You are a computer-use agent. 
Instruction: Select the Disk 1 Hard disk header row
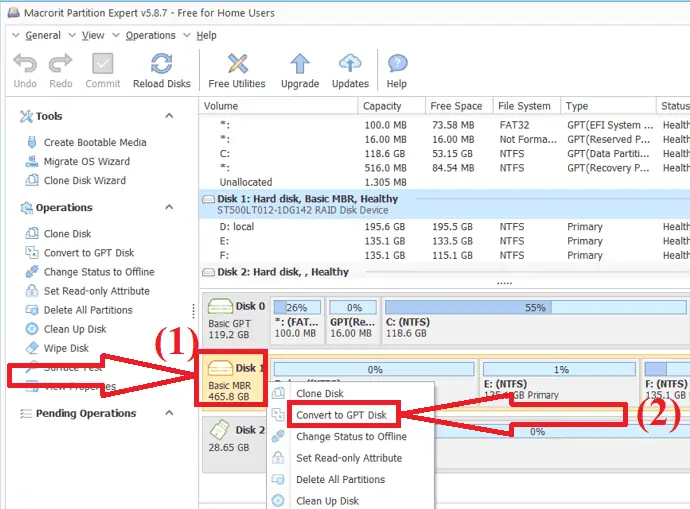tap(444, 204)
